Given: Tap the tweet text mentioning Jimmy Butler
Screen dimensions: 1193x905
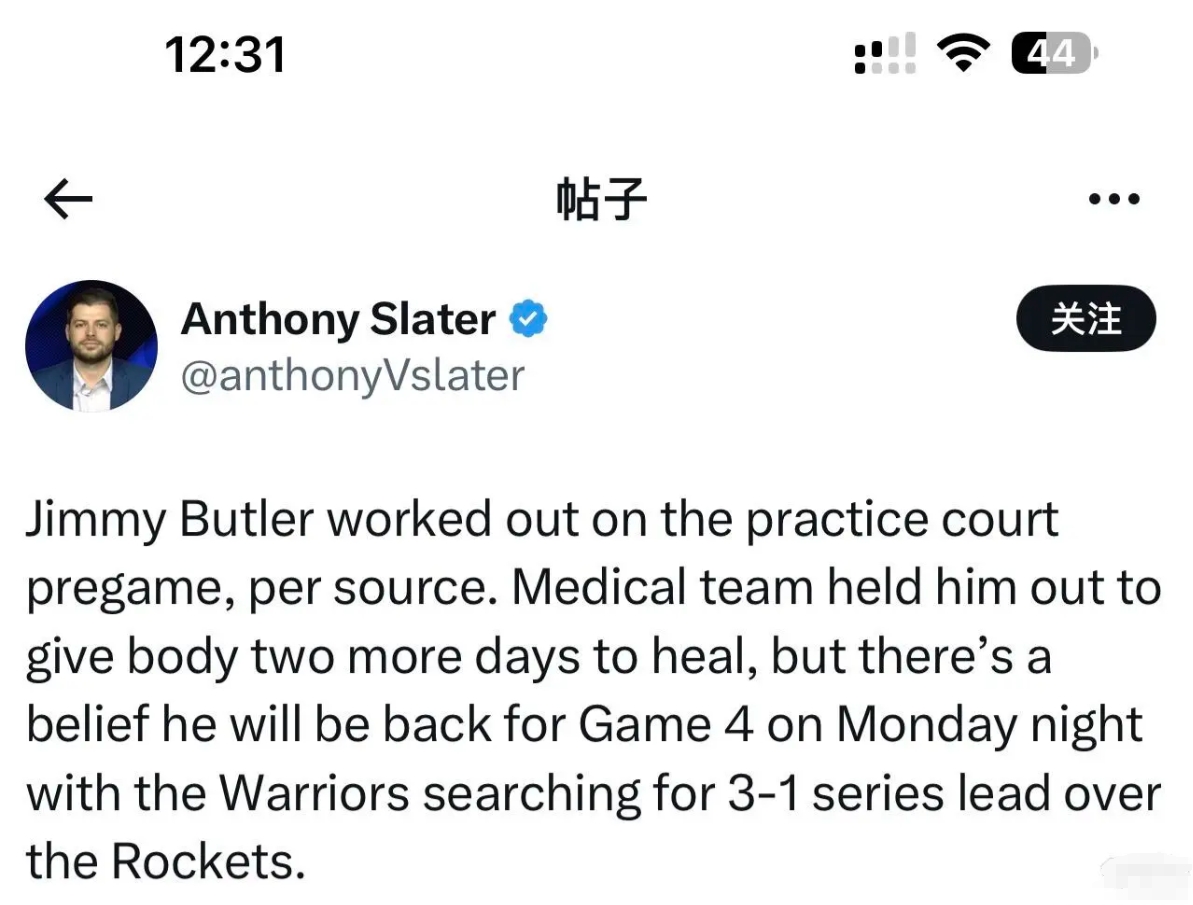Looking at the screenshot, I should pyautogui.click(x=593, y=690).
